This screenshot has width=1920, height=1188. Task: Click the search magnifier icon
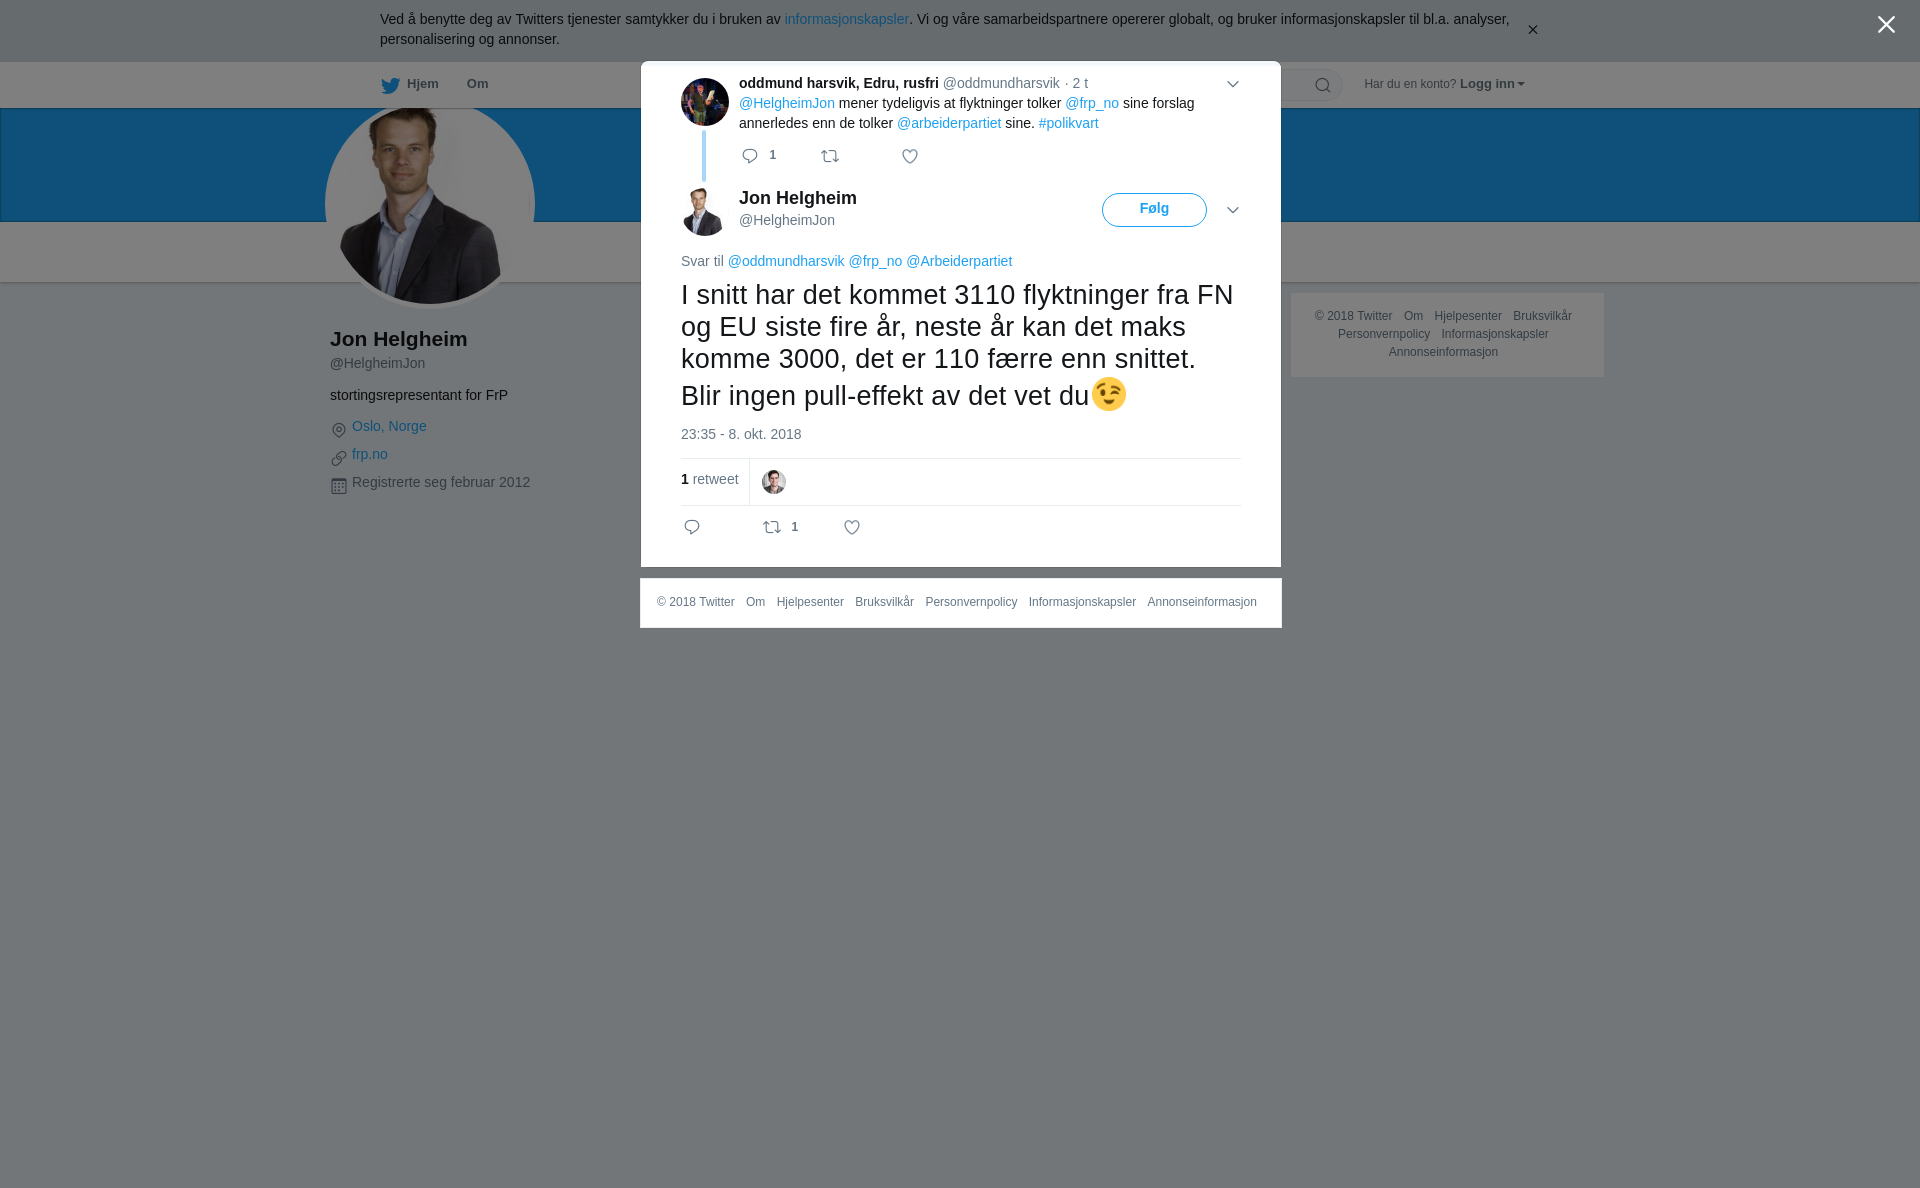[1323, 85]
